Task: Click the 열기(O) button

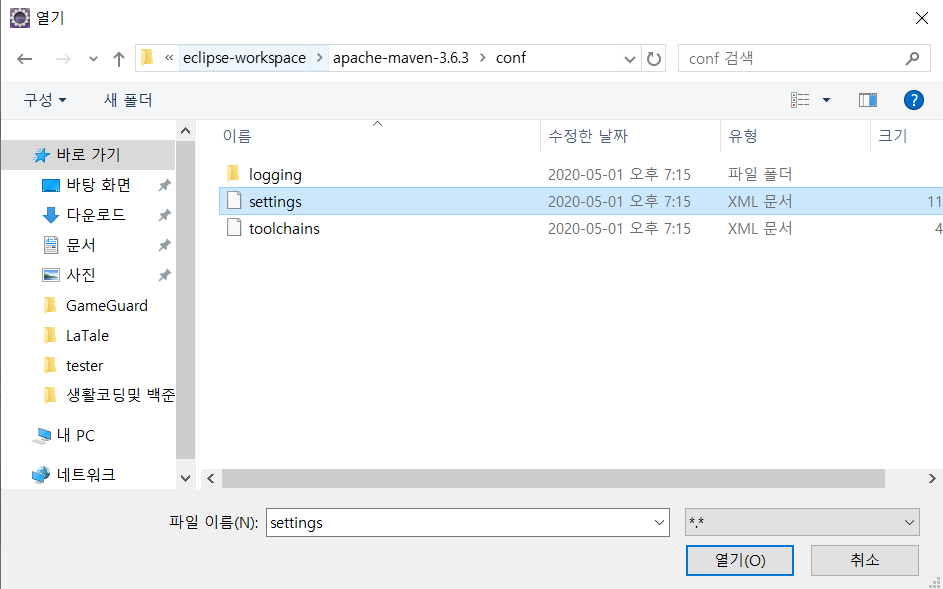Action: coord(740,560)
